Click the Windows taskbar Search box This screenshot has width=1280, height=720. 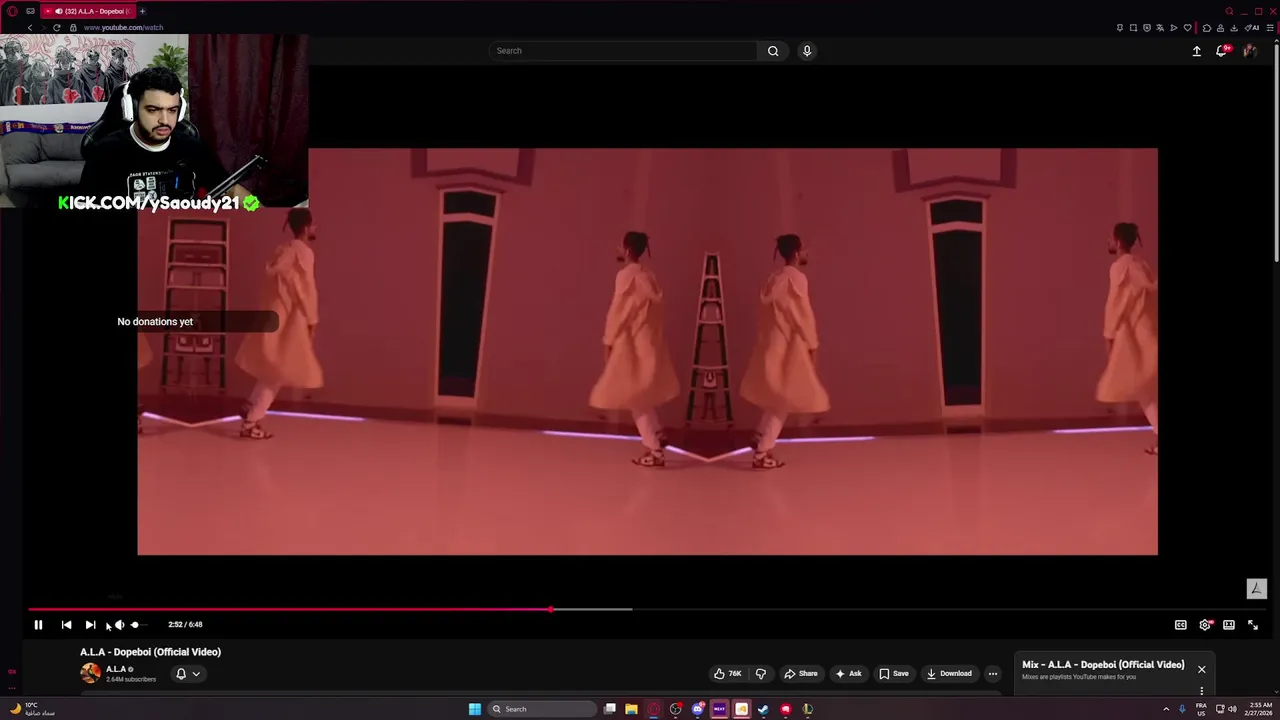pos(542,709)
